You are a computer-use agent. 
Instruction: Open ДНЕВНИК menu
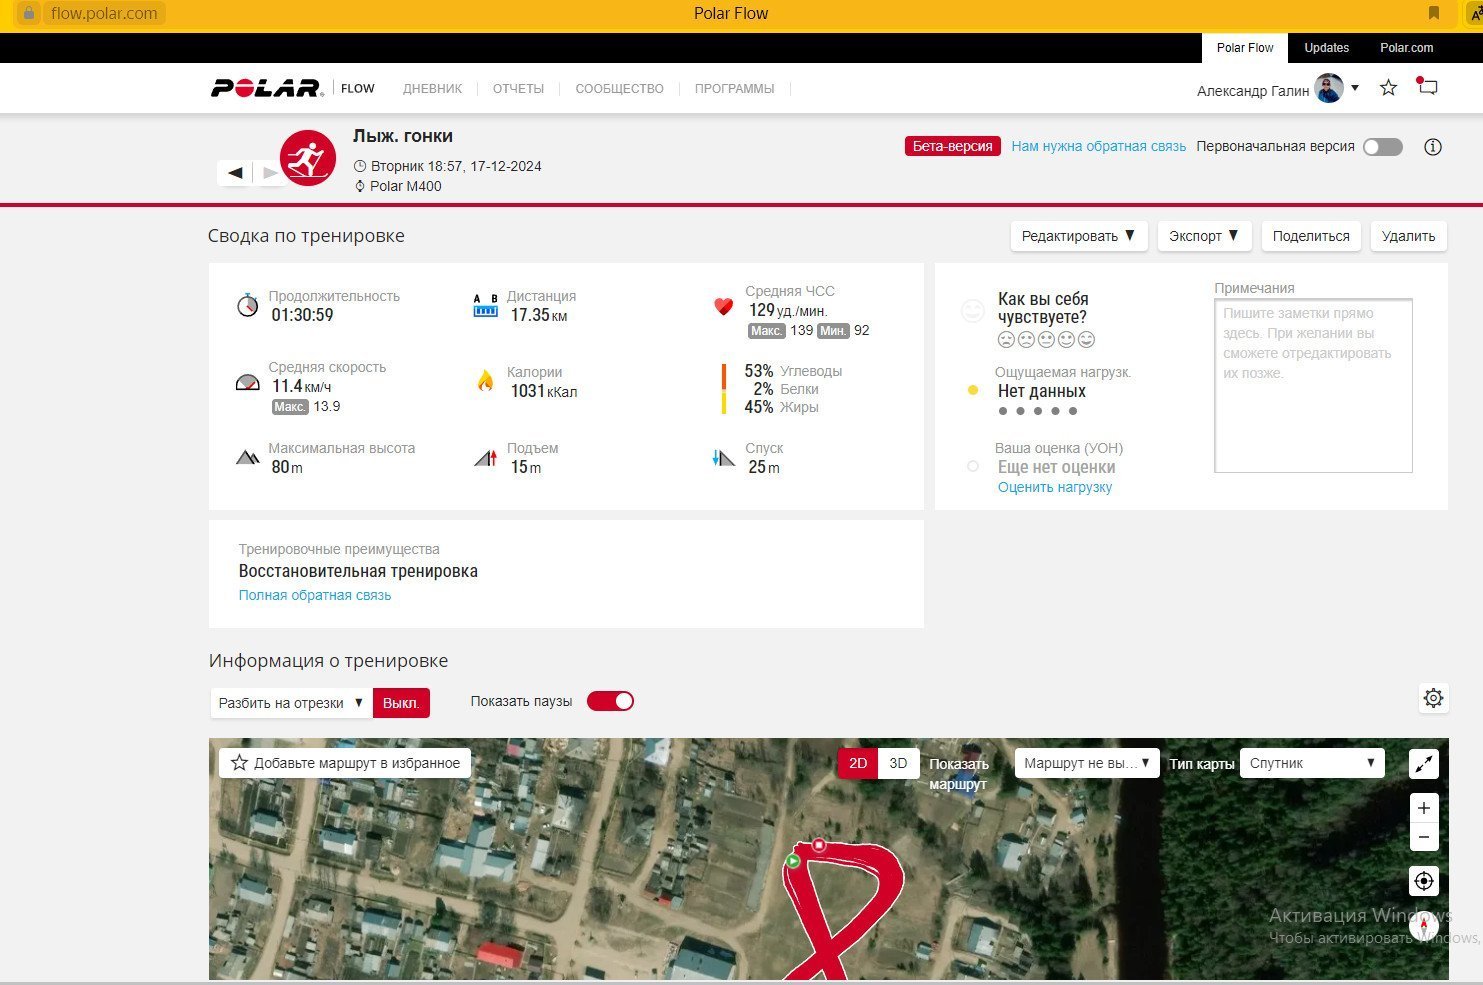(433, 89)
